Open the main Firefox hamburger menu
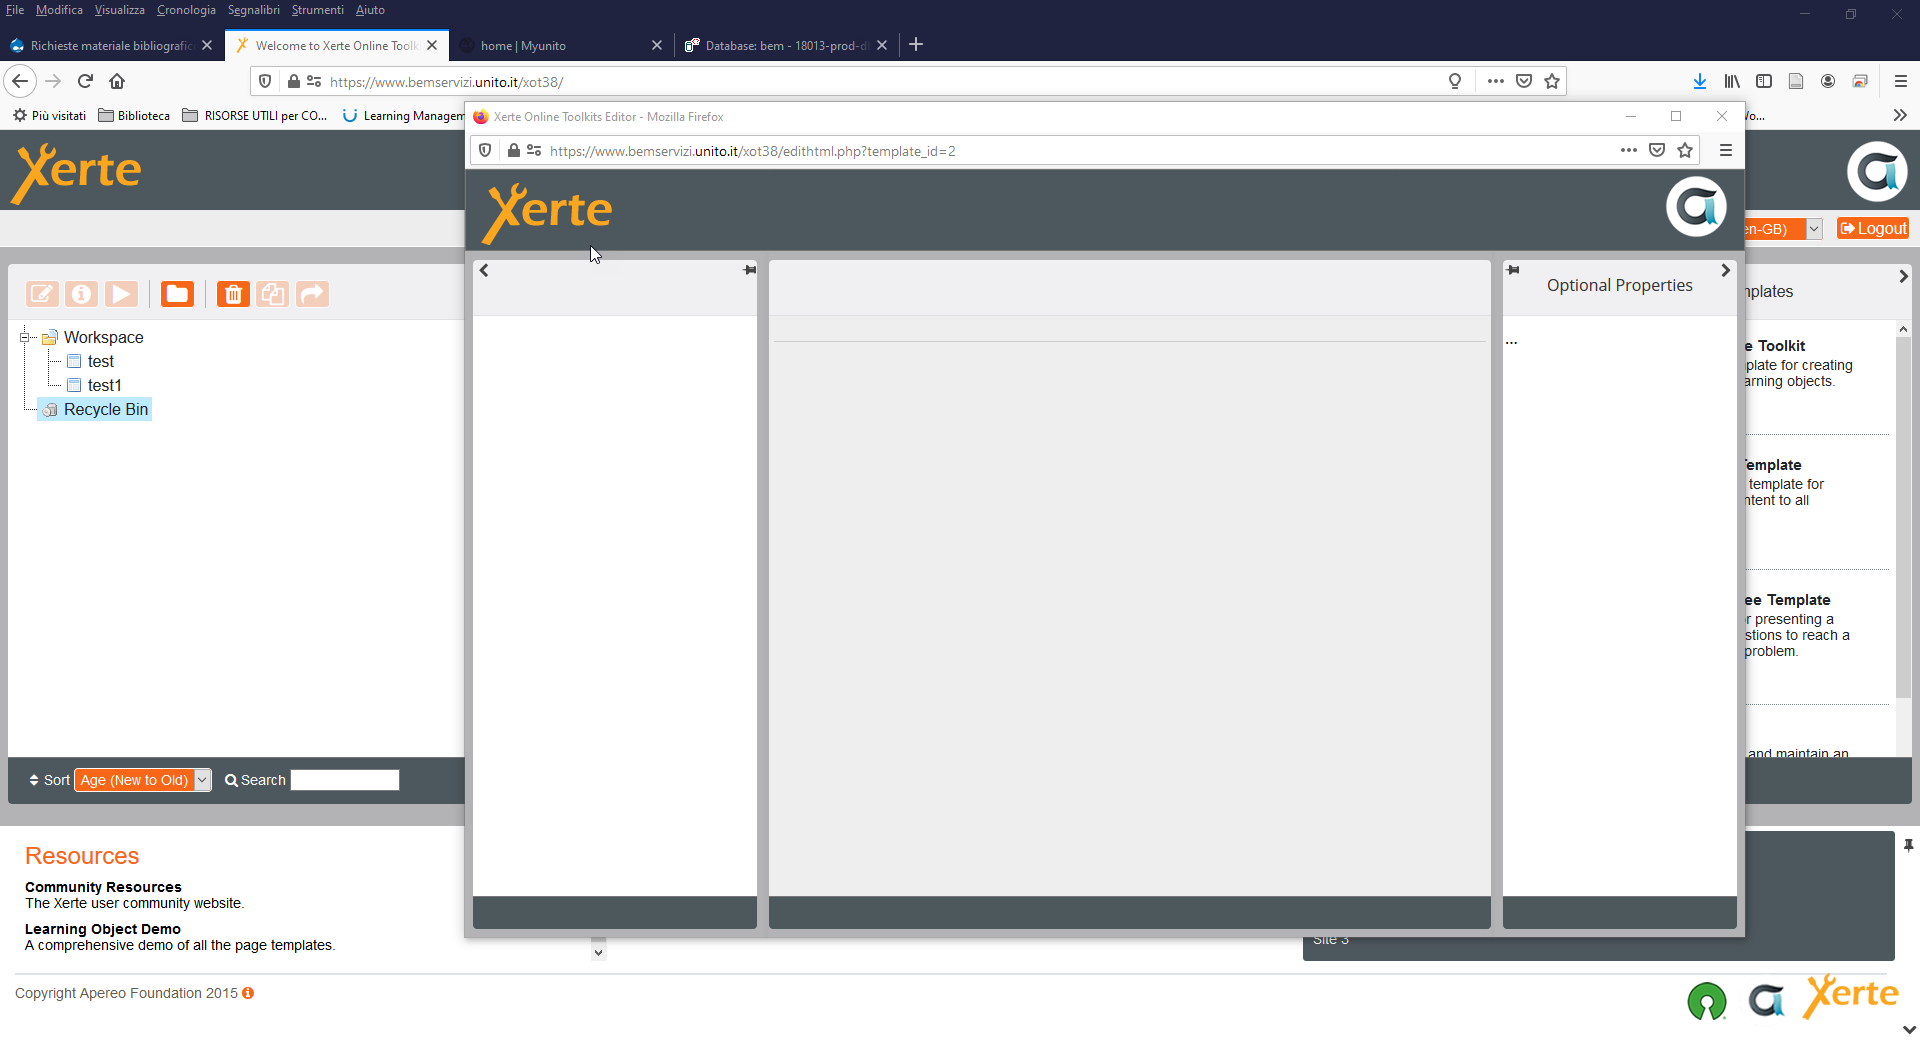The height and width of the screenshot is (1040, 1920). pos(1901,81)
